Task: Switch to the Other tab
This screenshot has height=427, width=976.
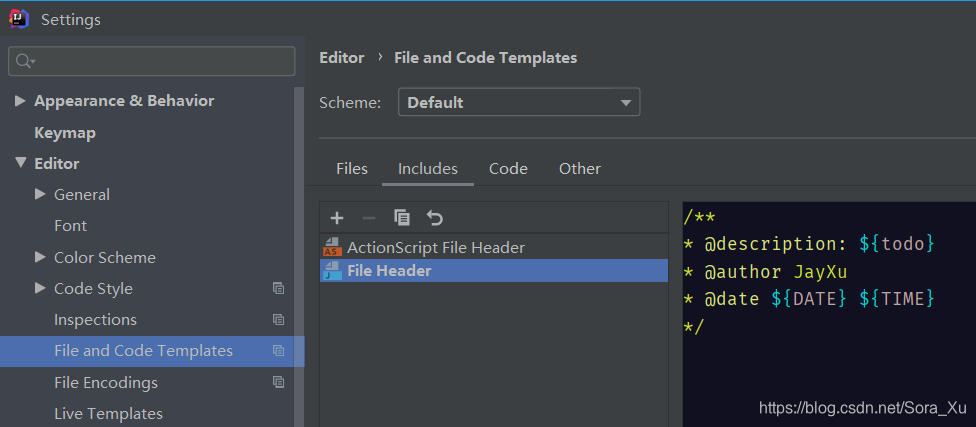Action: (580, 169)
